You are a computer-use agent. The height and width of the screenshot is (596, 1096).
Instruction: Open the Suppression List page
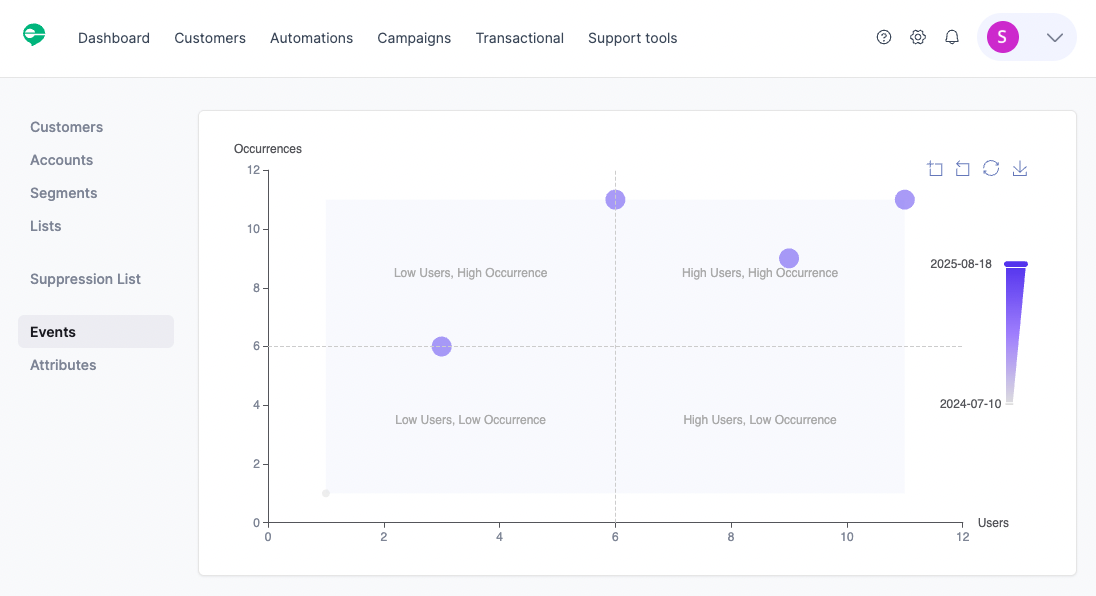pos(83,278)
